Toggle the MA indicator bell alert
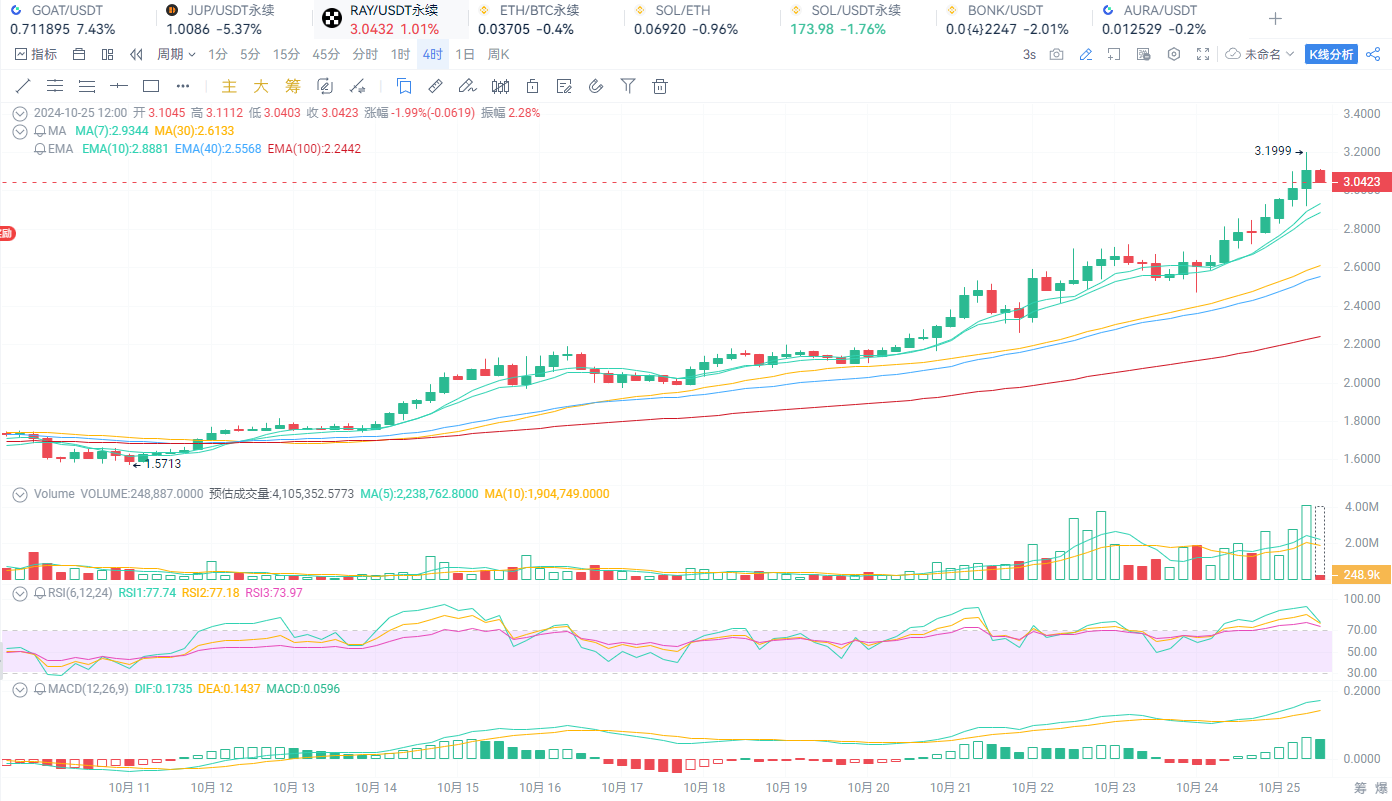1392x801 pixels. click(40, 131)
